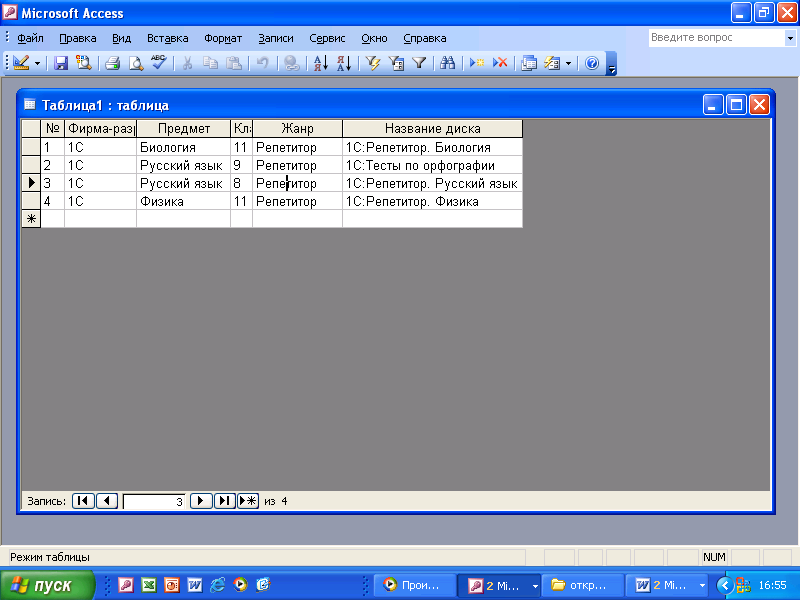Click the Paste clipboard icon

point(234,63)
